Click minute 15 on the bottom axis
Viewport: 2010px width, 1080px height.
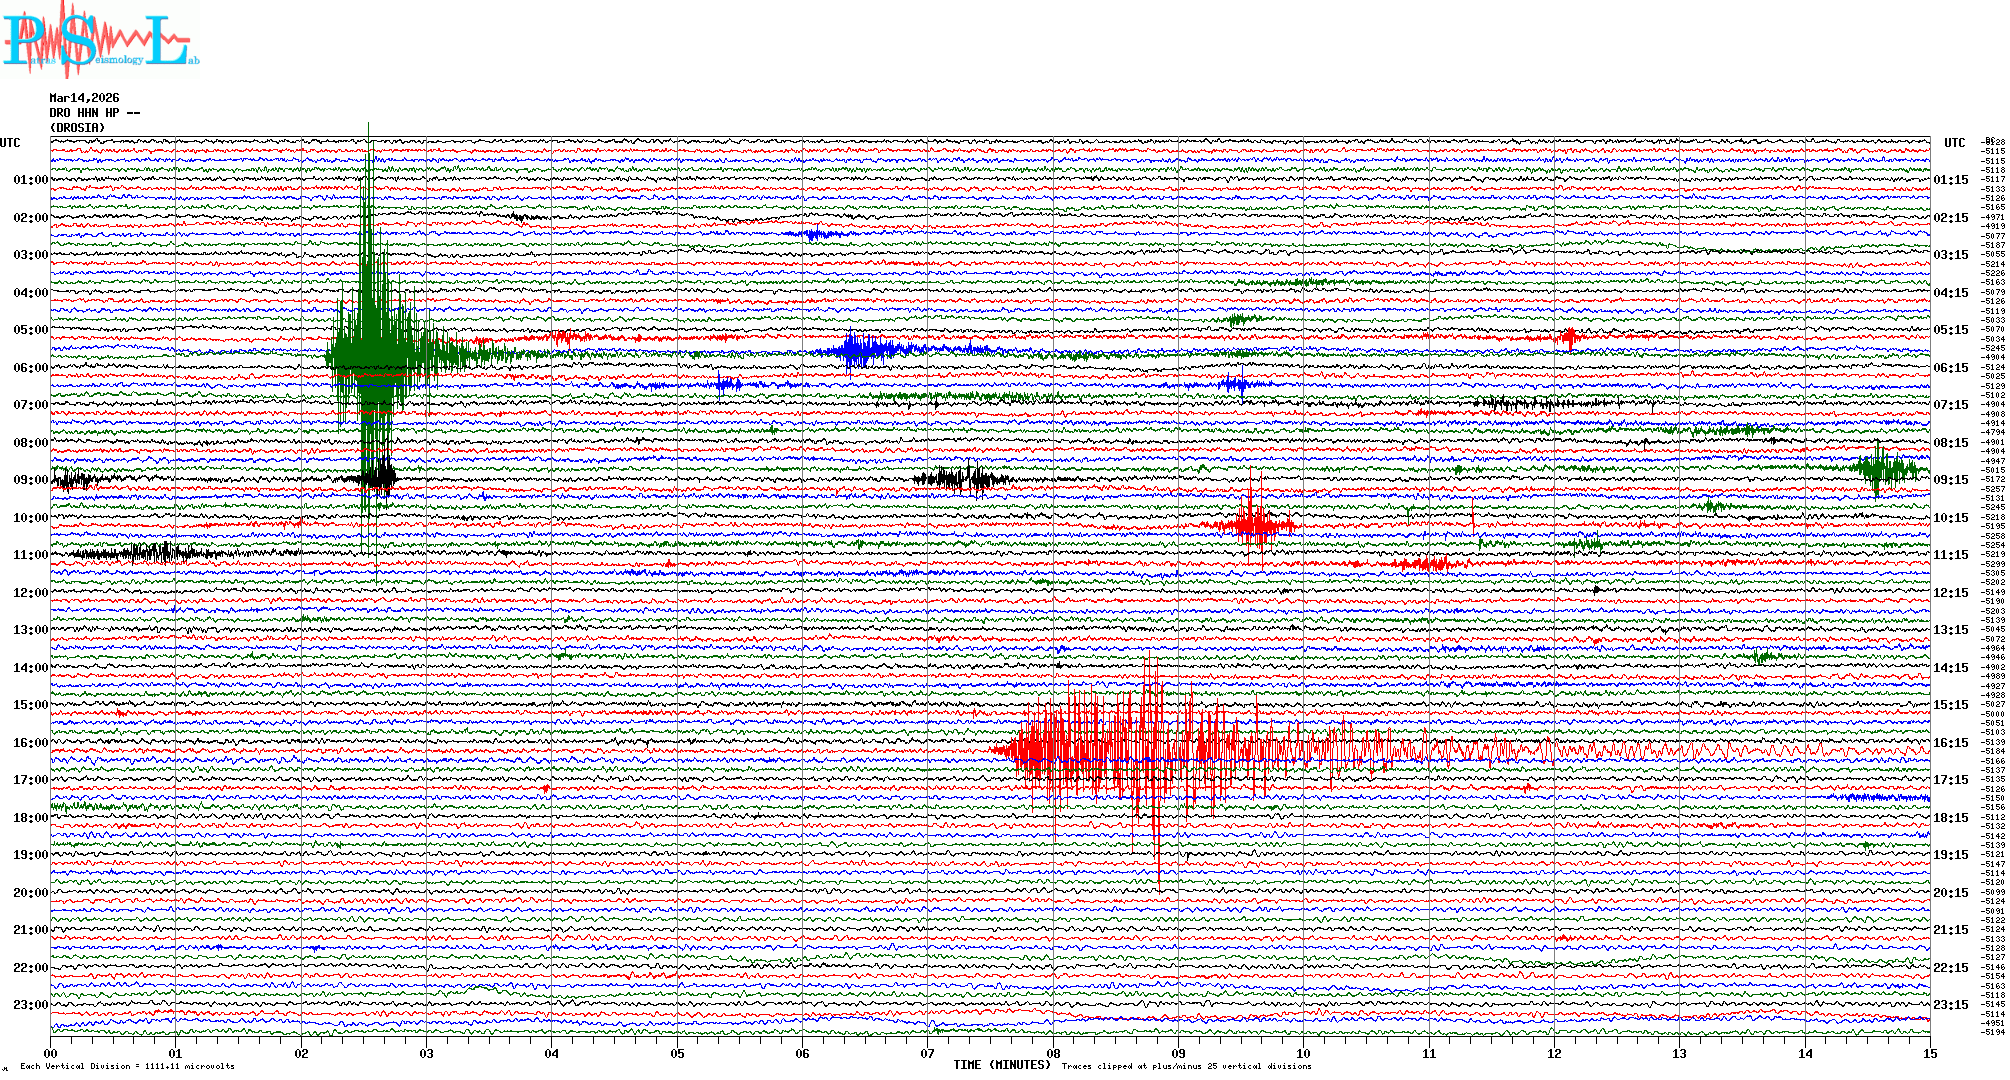pyautogui.click(x=1929, y=1053)
